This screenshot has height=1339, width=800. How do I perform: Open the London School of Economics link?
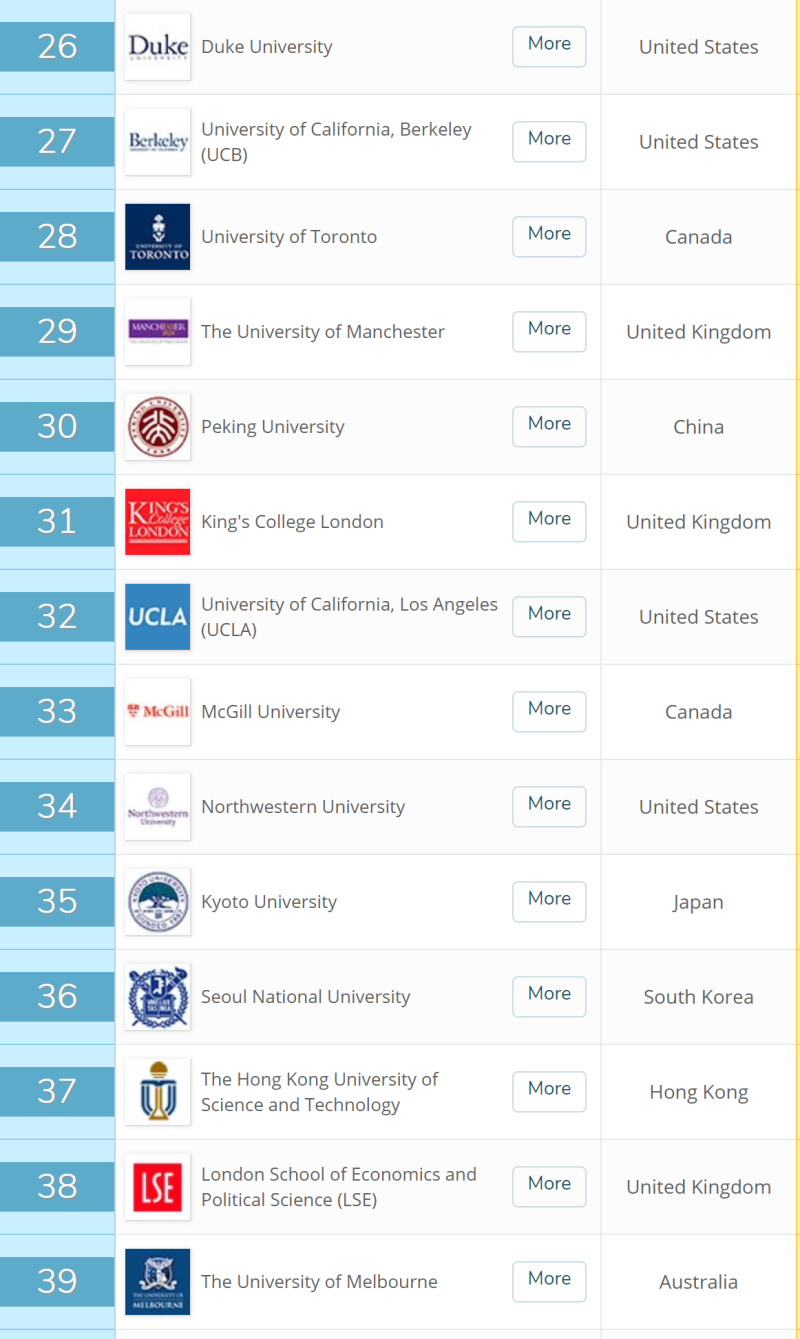[x=338, y=1187]
